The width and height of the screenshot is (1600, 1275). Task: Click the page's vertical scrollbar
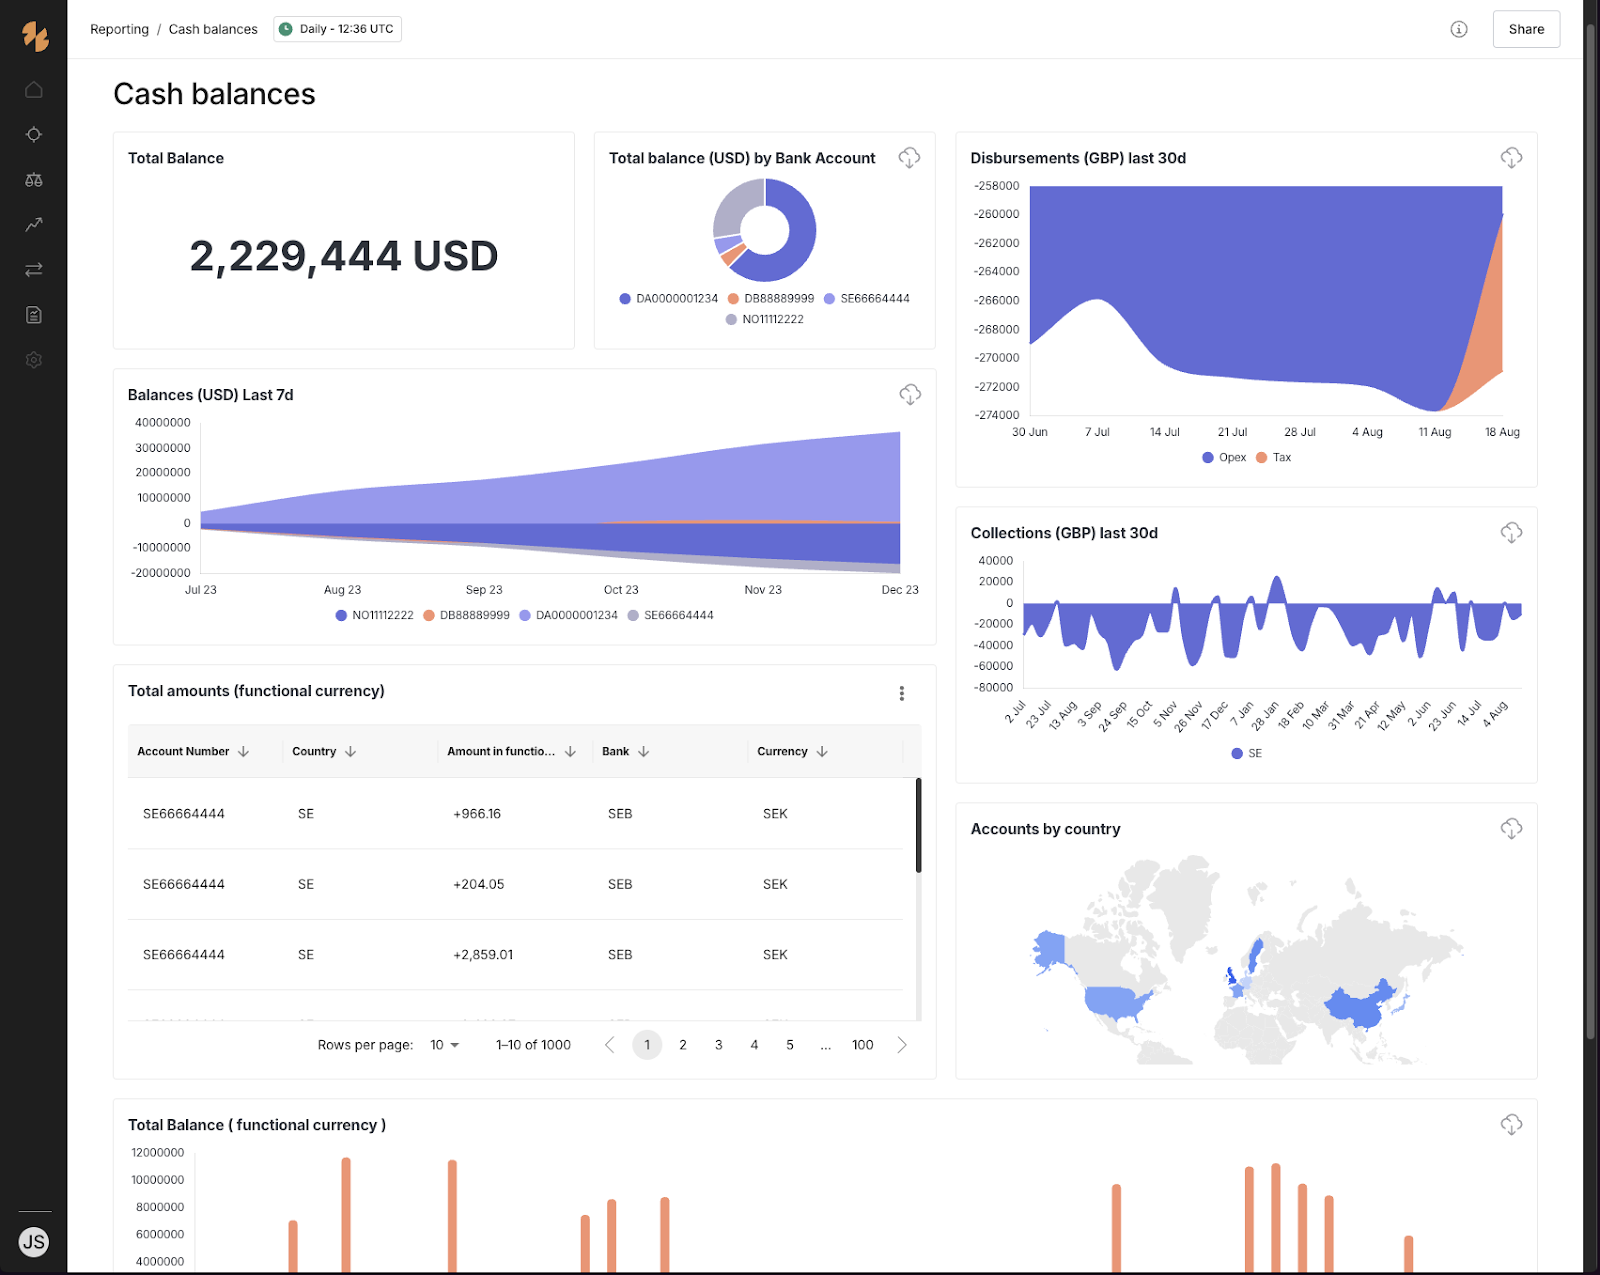click(1591, 530)
